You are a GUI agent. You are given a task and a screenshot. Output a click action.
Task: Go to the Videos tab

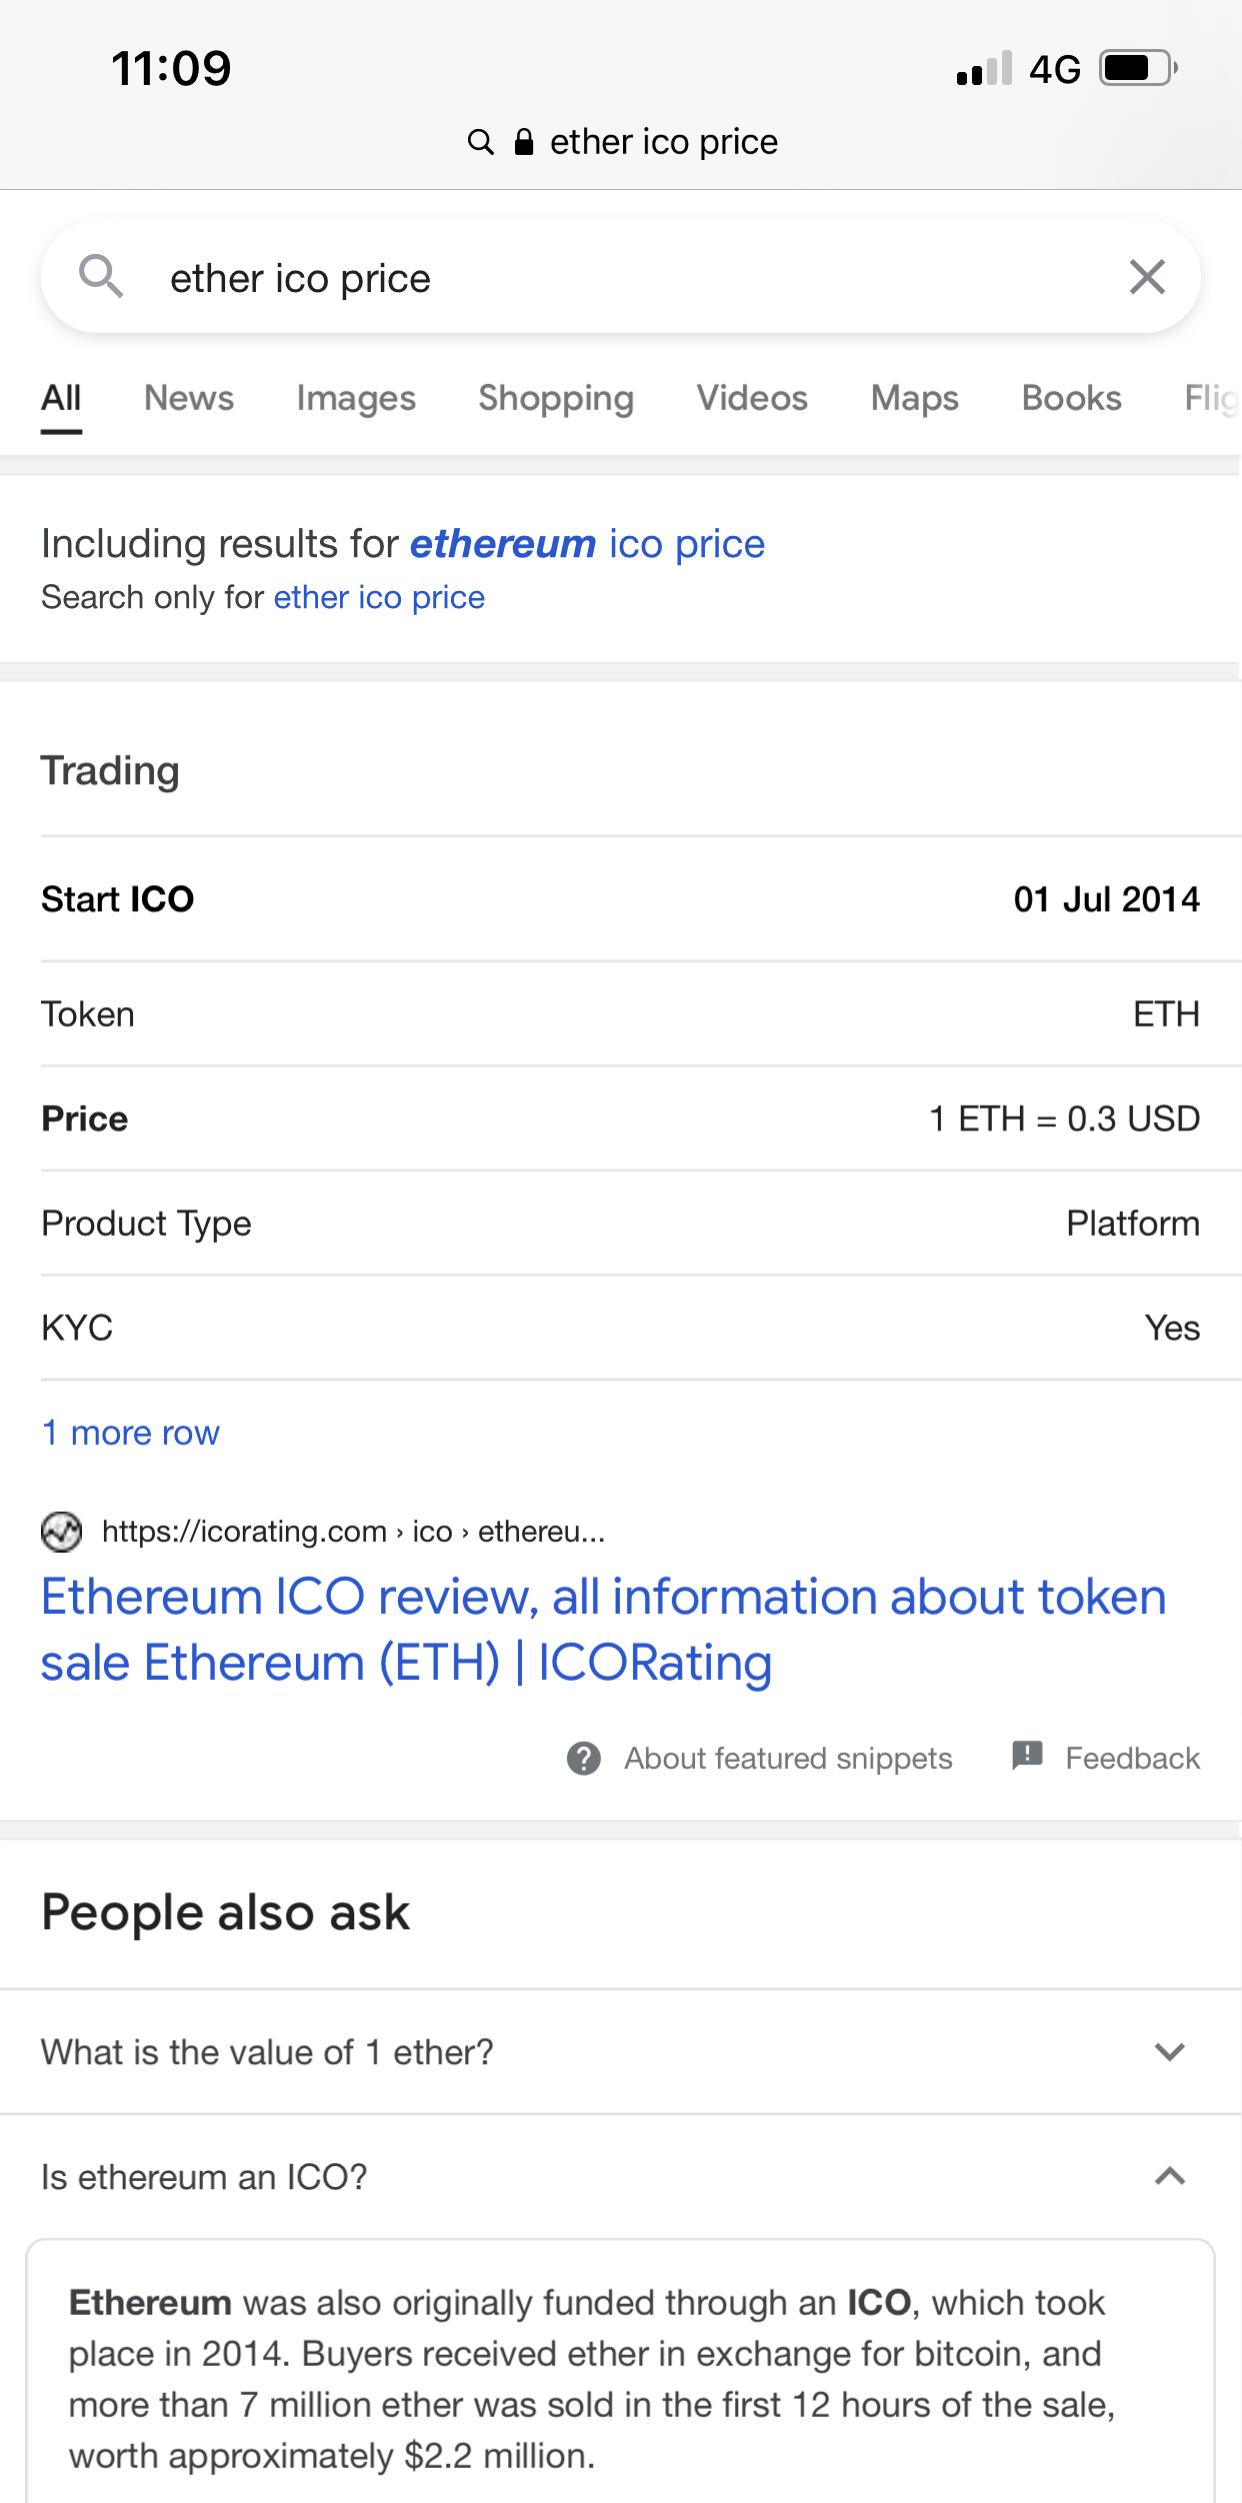(752, 398)
